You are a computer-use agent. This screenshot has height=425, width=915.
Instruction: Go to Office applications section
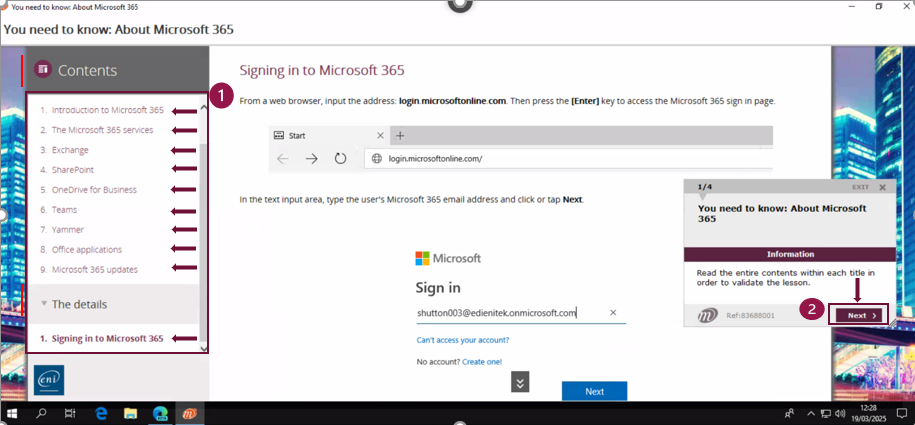tap(87, 249)
